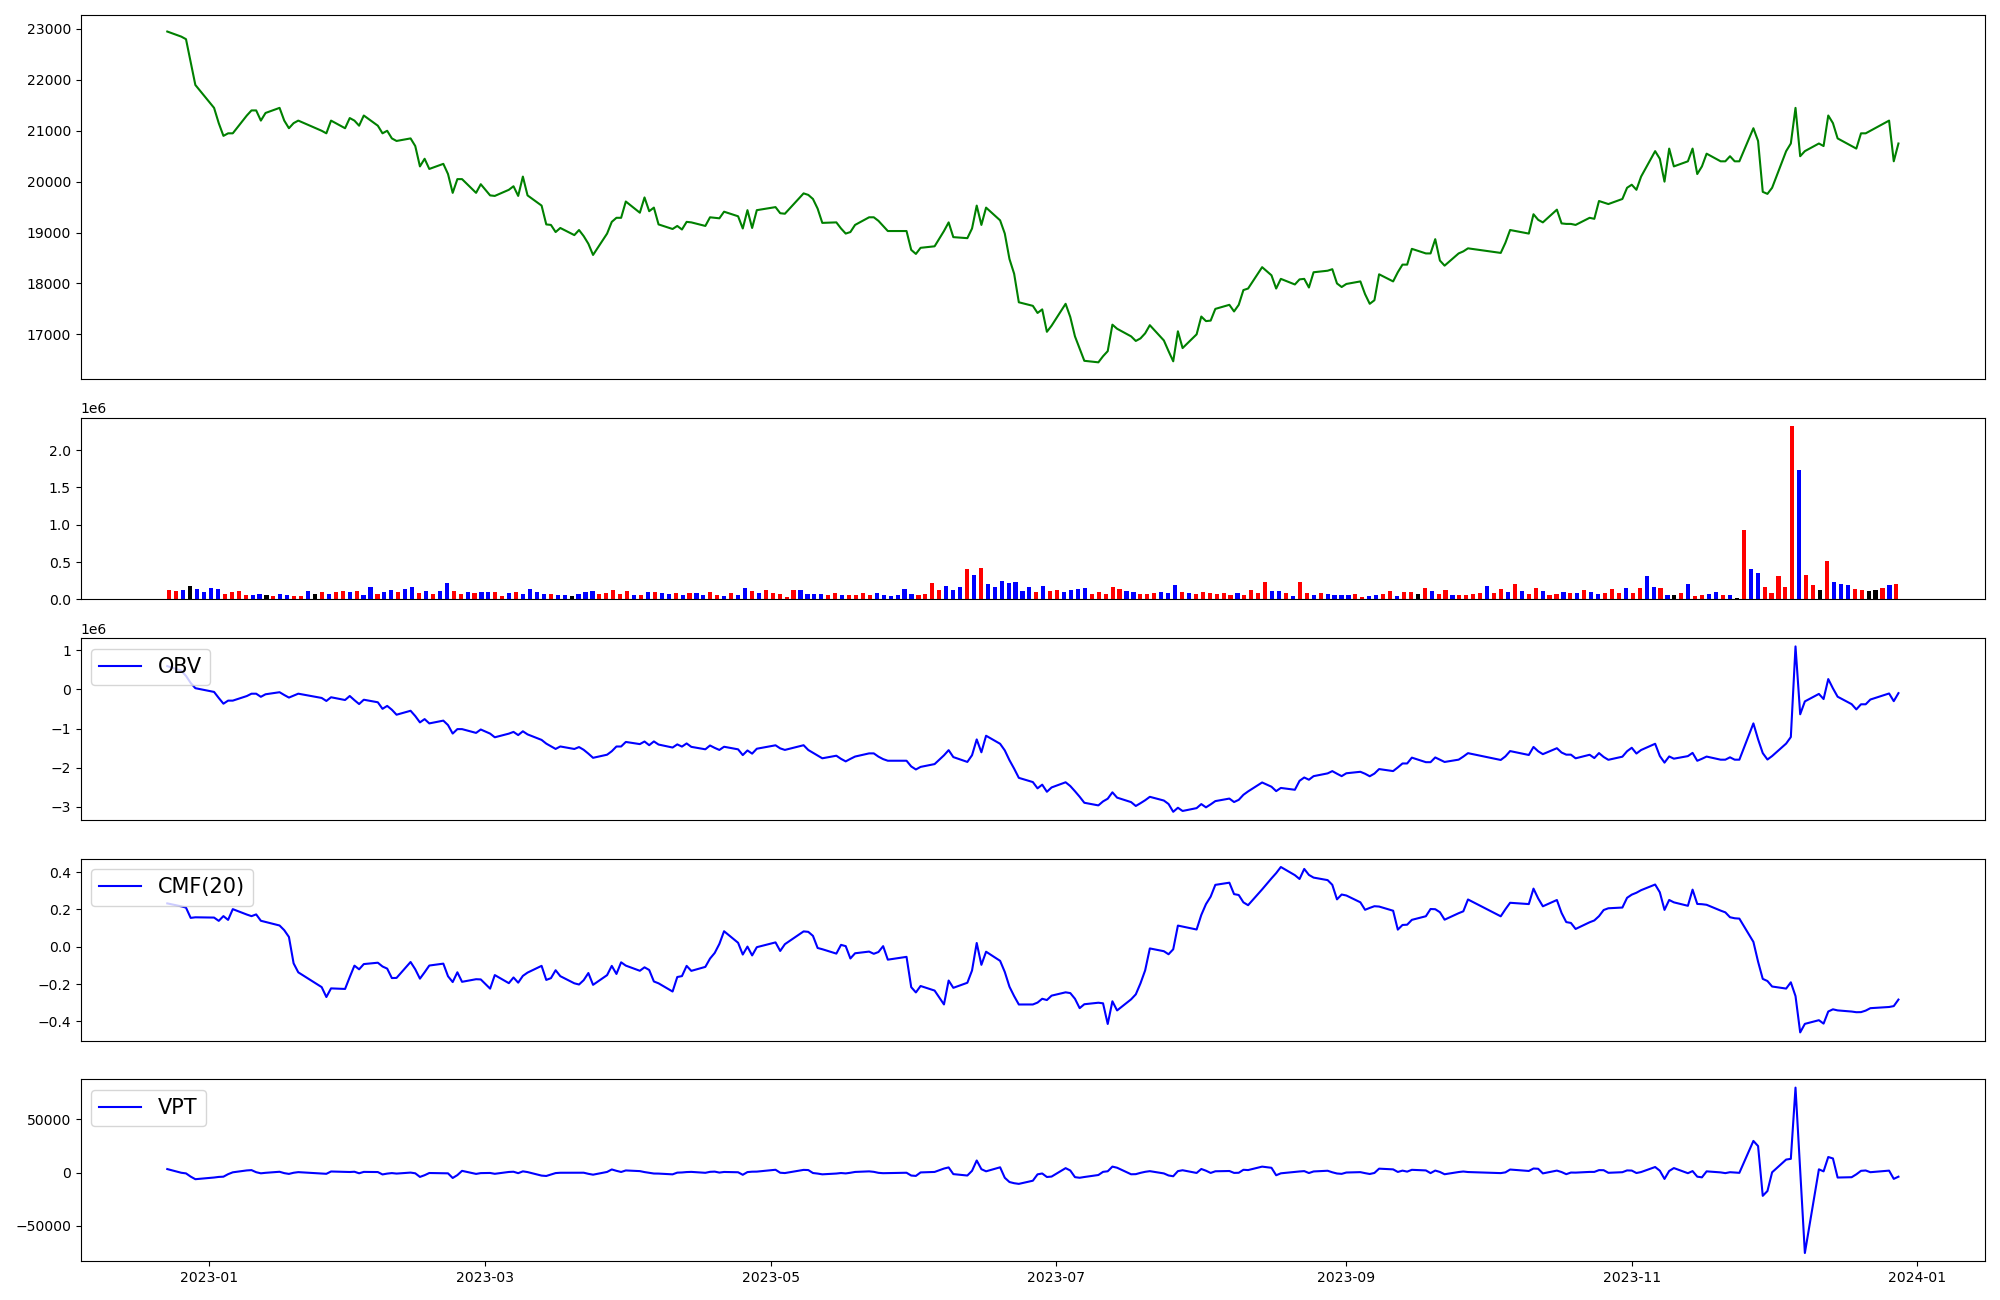2000x1300 pixels.
Task: Click the 2024-01 x-axis date label
Action: (x=1916, y=1277)
